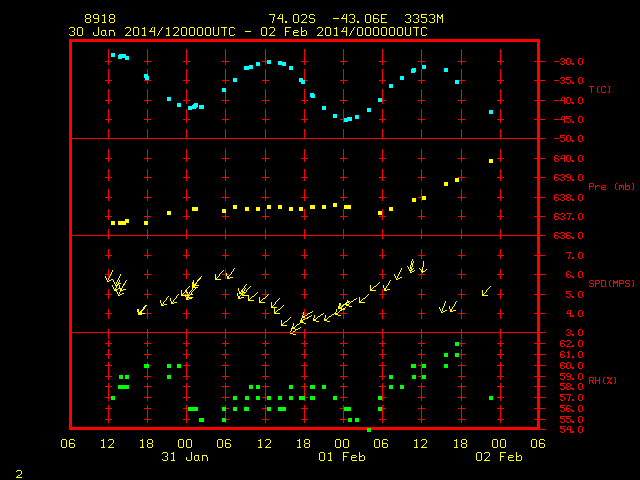This screenshot has height=480, width=640.
Task: Click the RH(%) humidity axis label
Action: point(602,380)
